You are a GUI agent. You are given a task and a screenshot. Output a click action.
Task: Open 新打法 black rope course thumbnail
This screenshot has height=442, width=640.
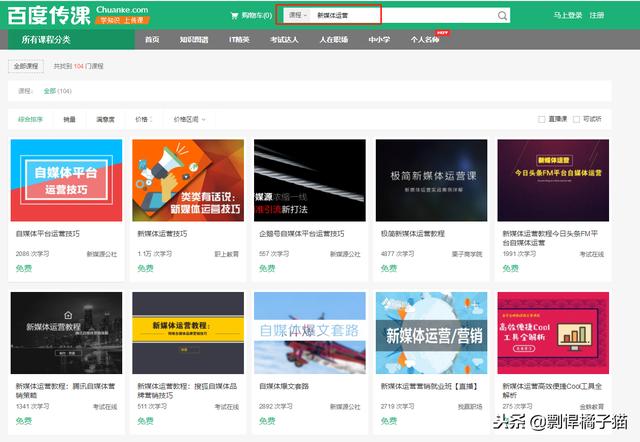pyautogui.click(x=310, y=180)
